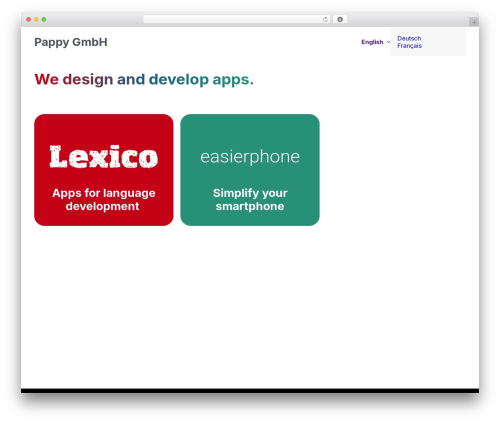Minimize window using yellow button

36,19
